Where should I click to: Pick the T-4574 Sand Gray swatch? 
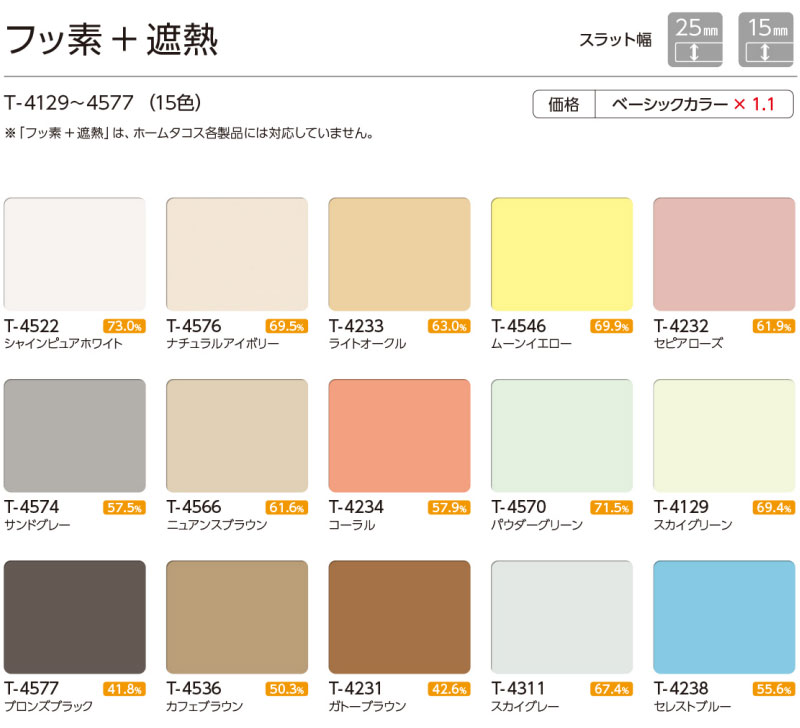pyautogui.click(x=75, y=435)
